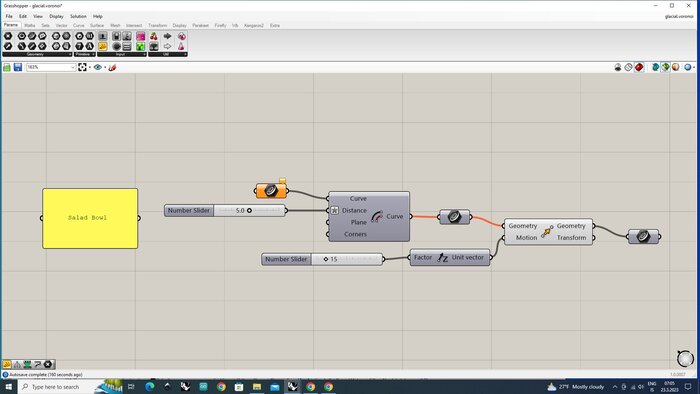Open the Solution menu
Screen dimensions: 700x394
(x=78, y=17)
